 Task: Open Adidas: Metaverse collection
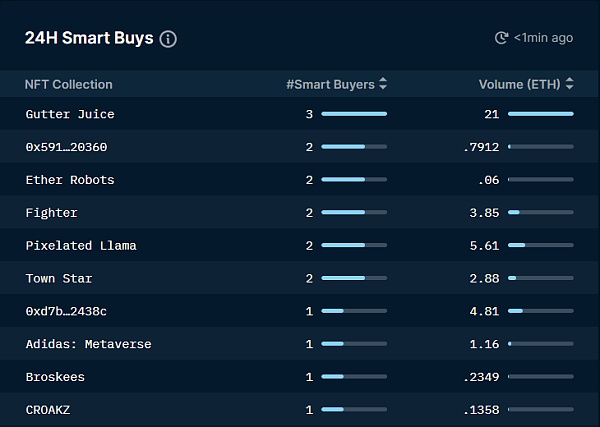[x=88, y=344]
